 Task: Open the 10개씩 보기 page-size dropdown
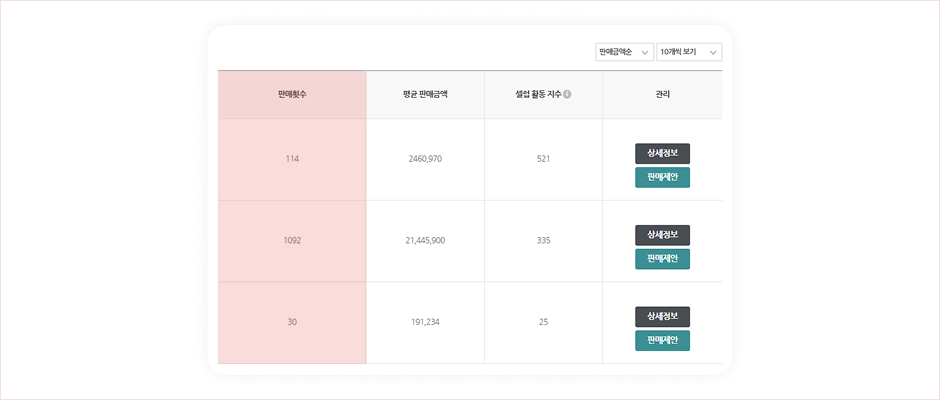689,52
